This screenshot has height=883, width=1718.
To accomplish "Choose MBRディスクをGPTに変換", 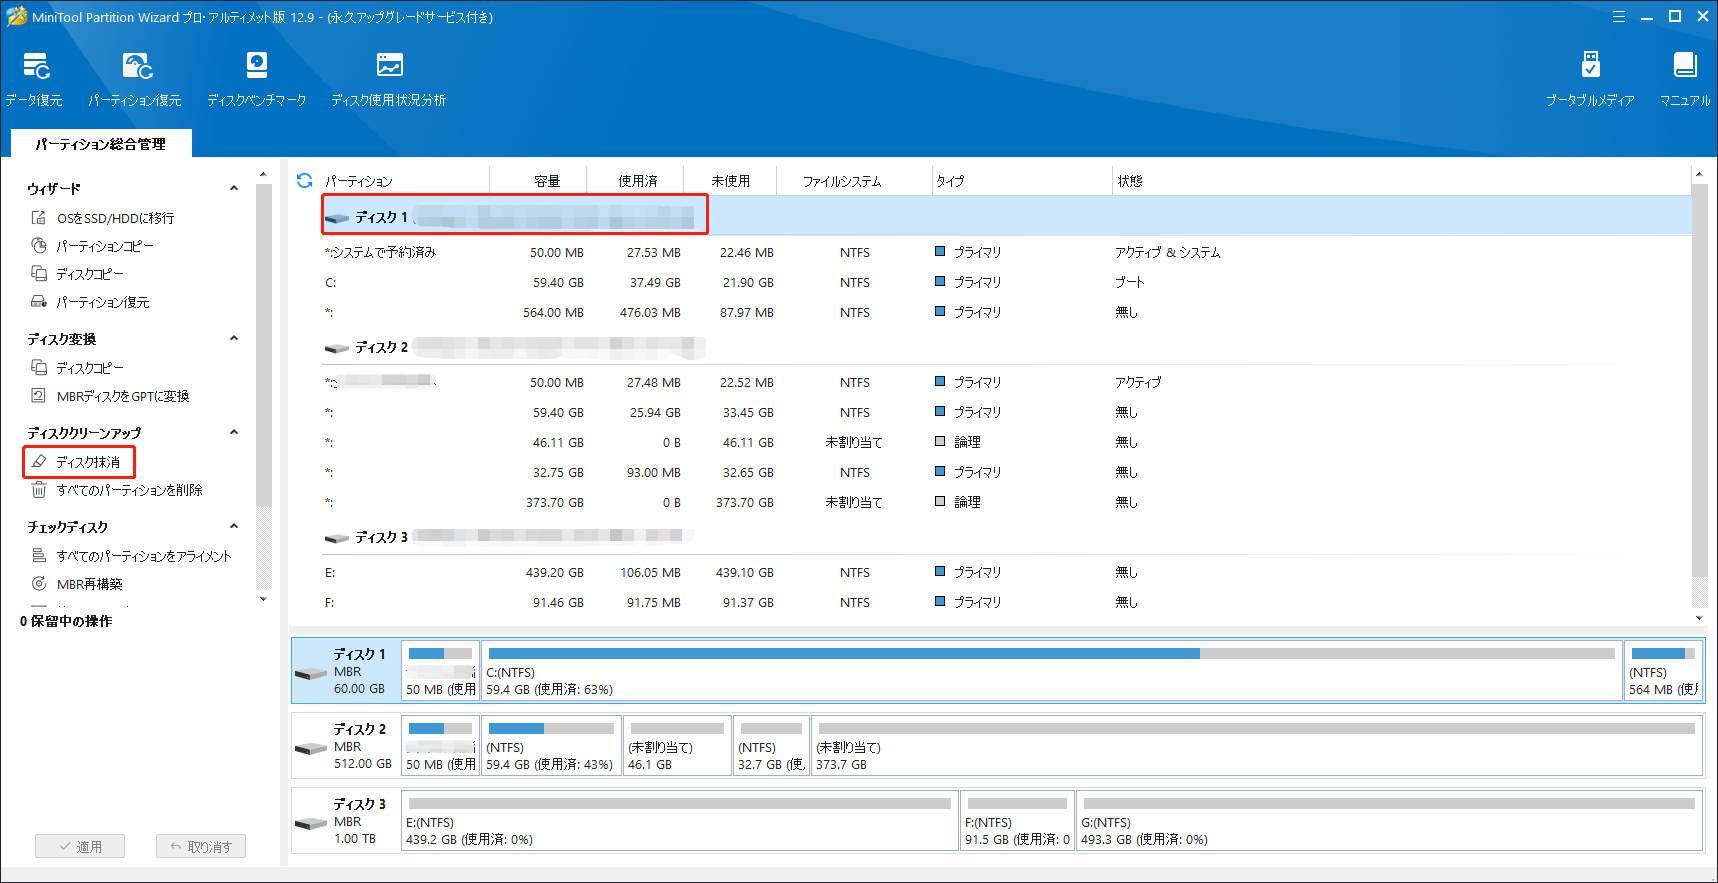I will pos(110,396).
